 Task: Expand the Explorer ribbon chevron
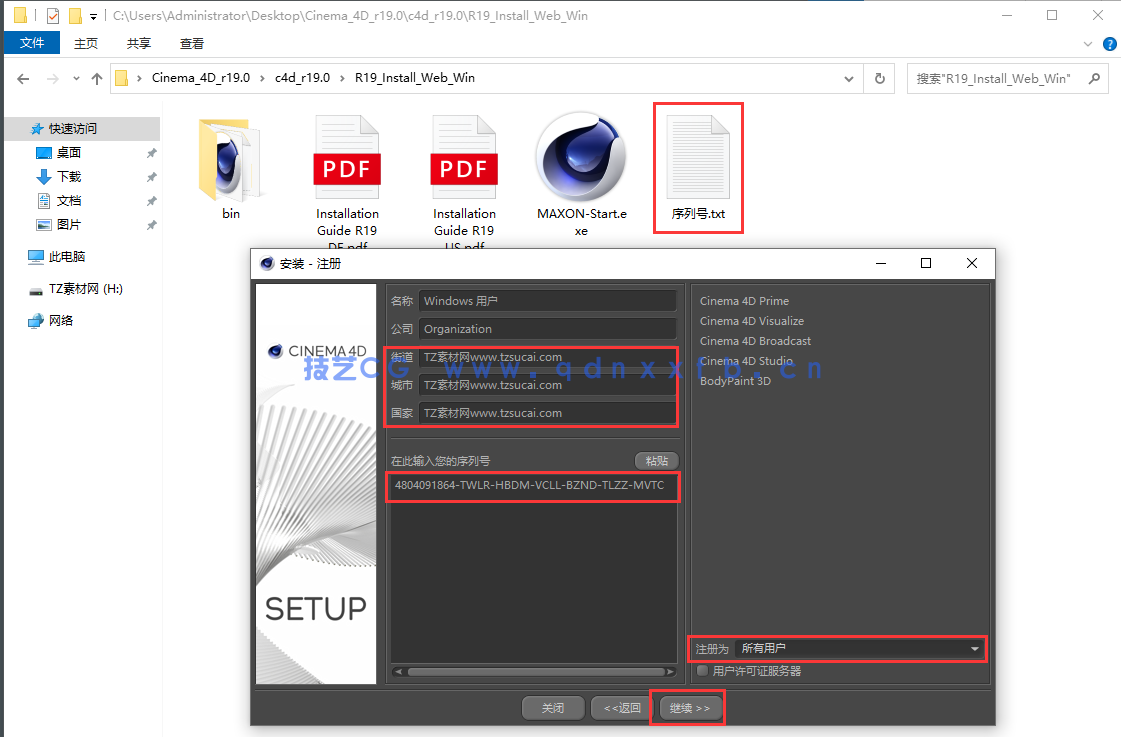1089,44
